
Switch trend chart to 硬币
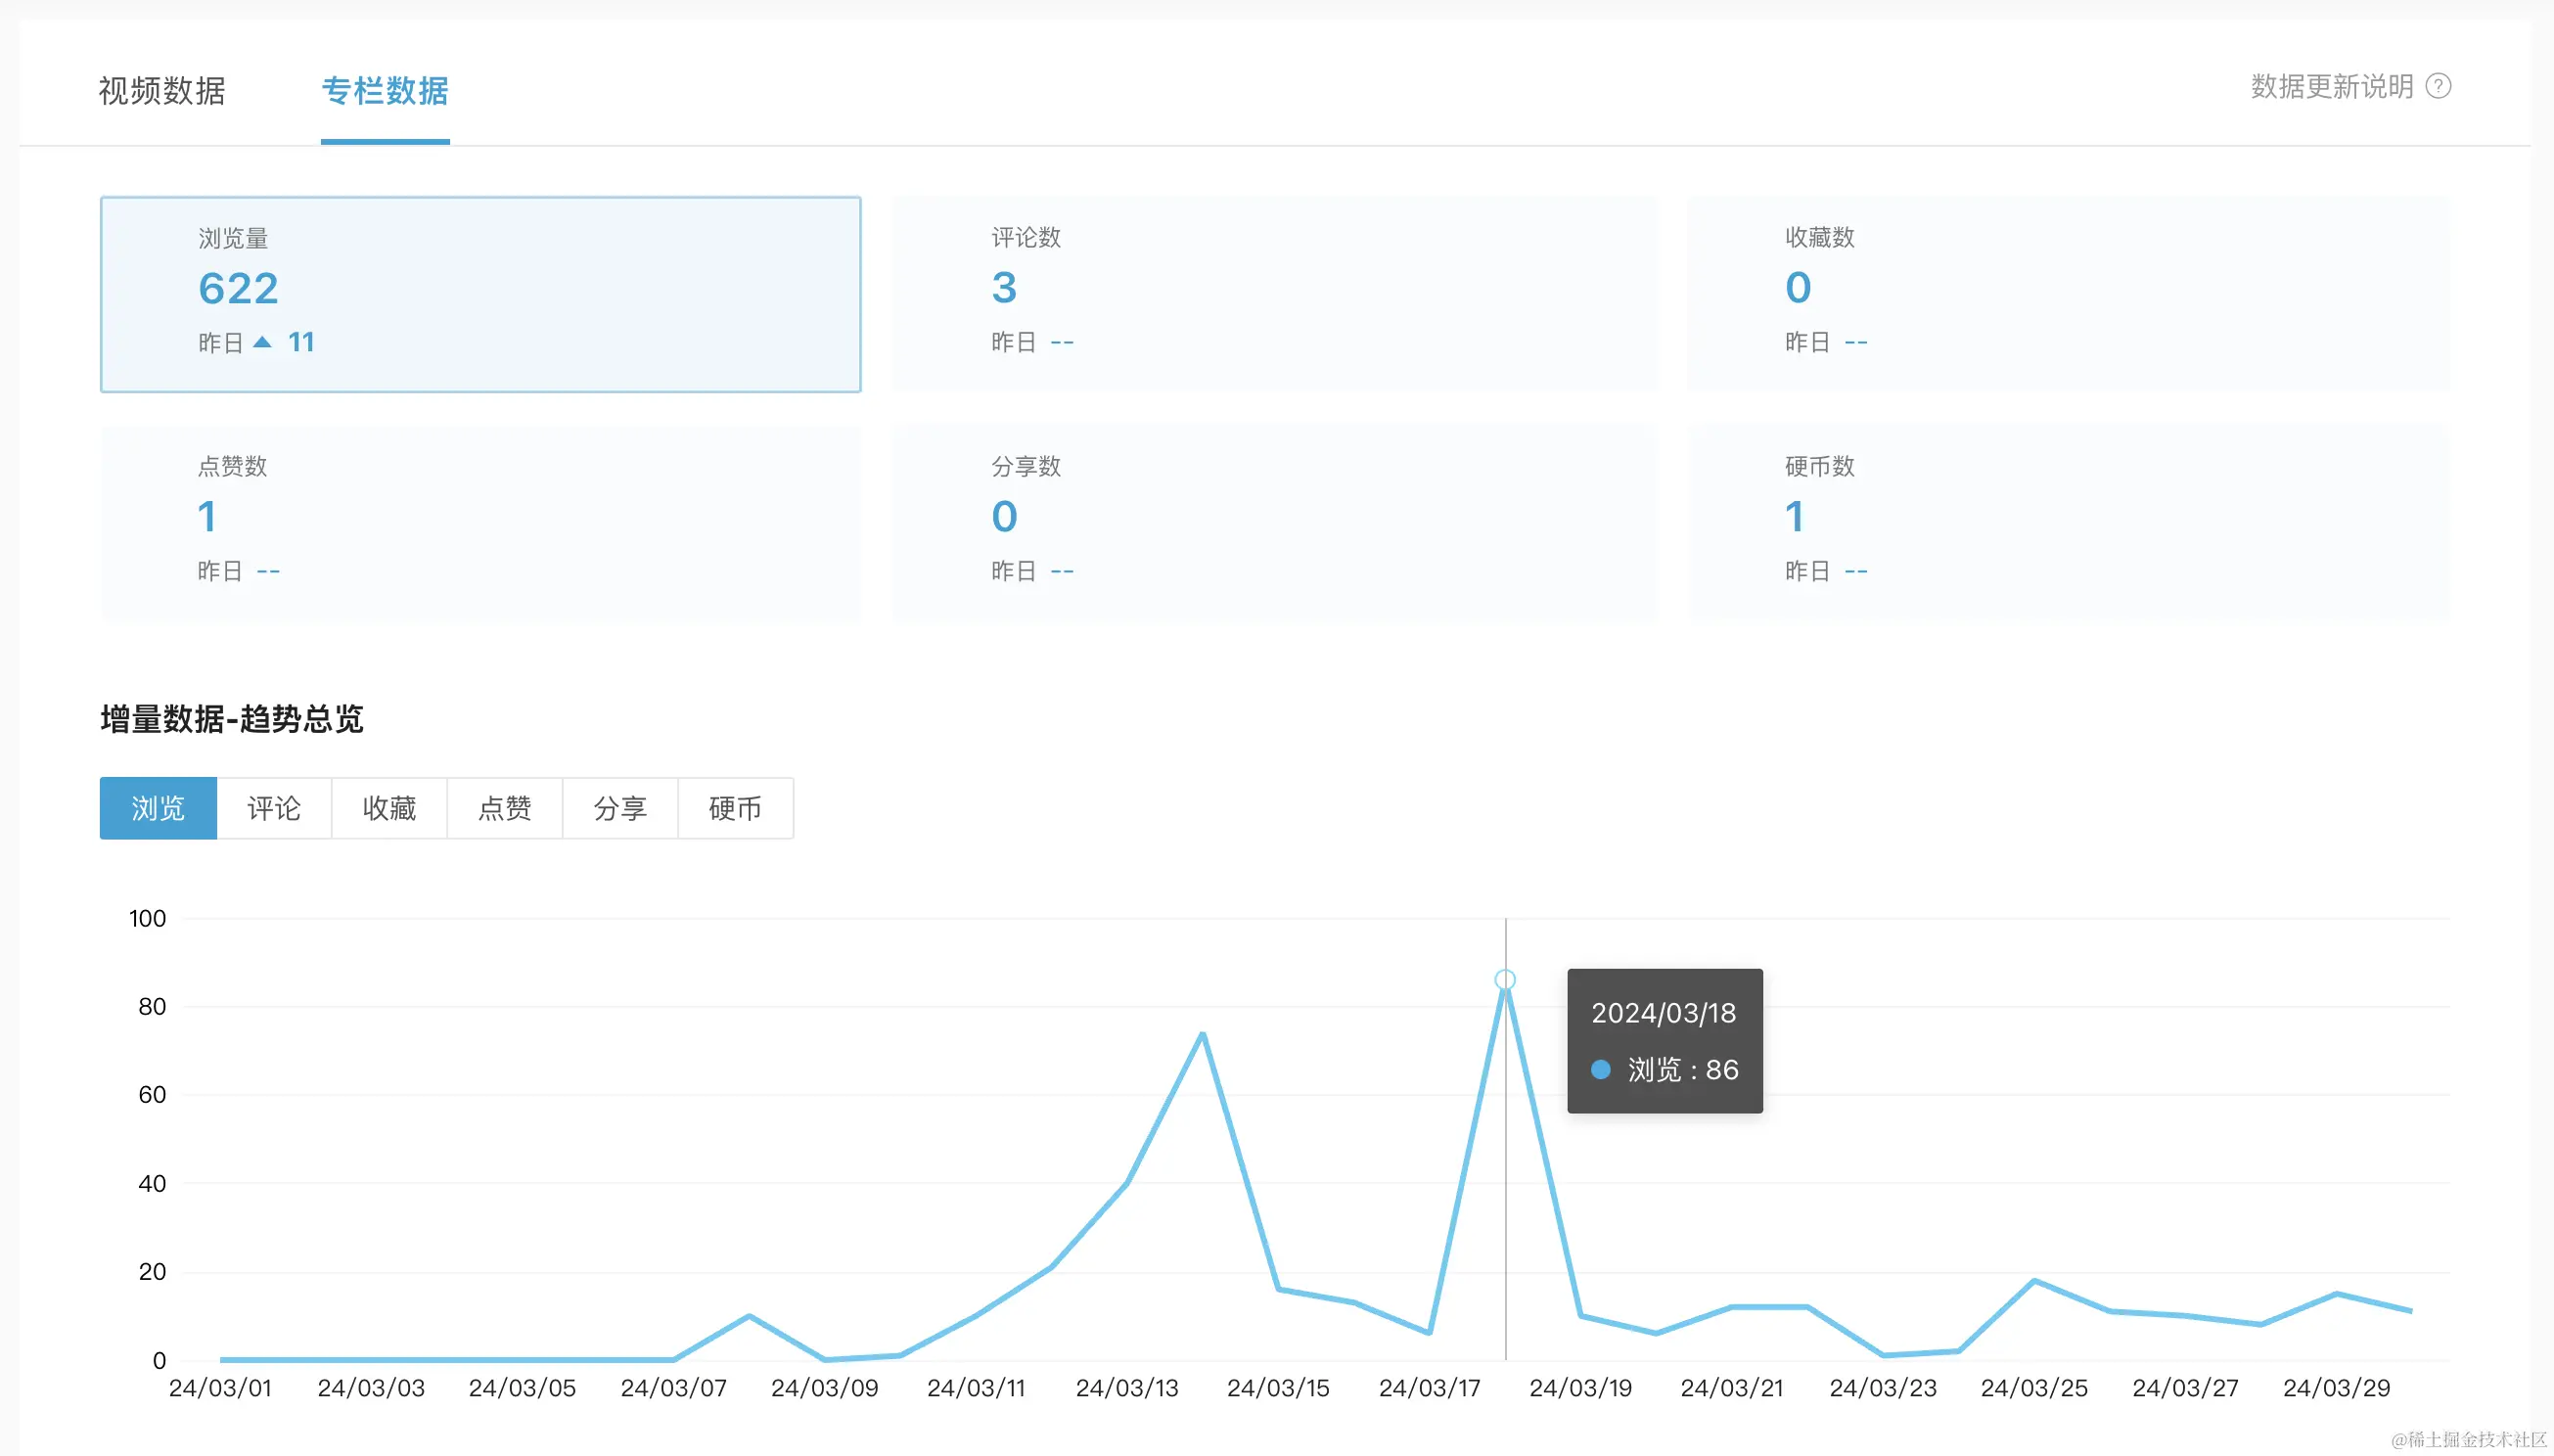click(x=735, y=808)
